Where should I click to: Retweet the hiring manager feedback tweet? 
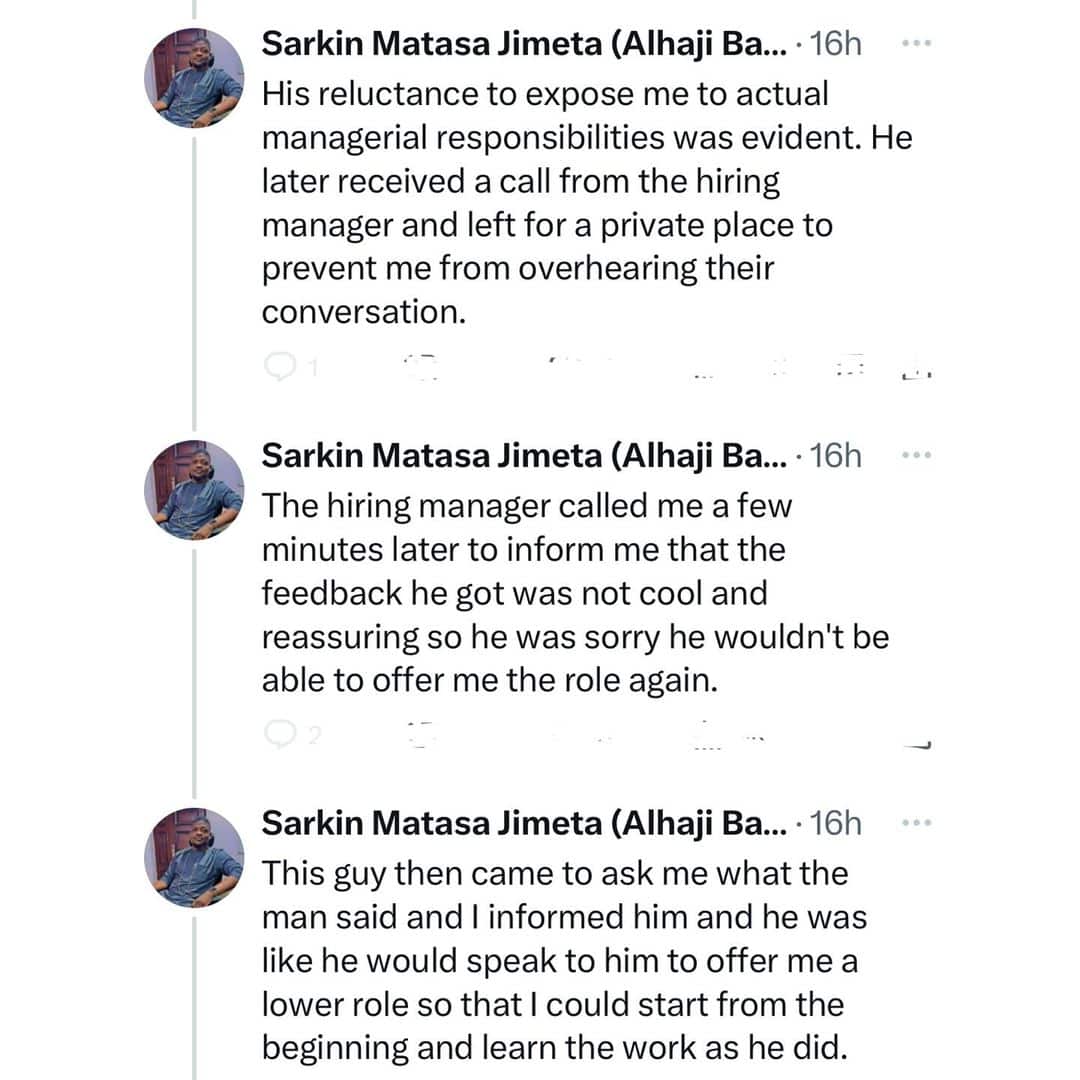tap(424, 736)
